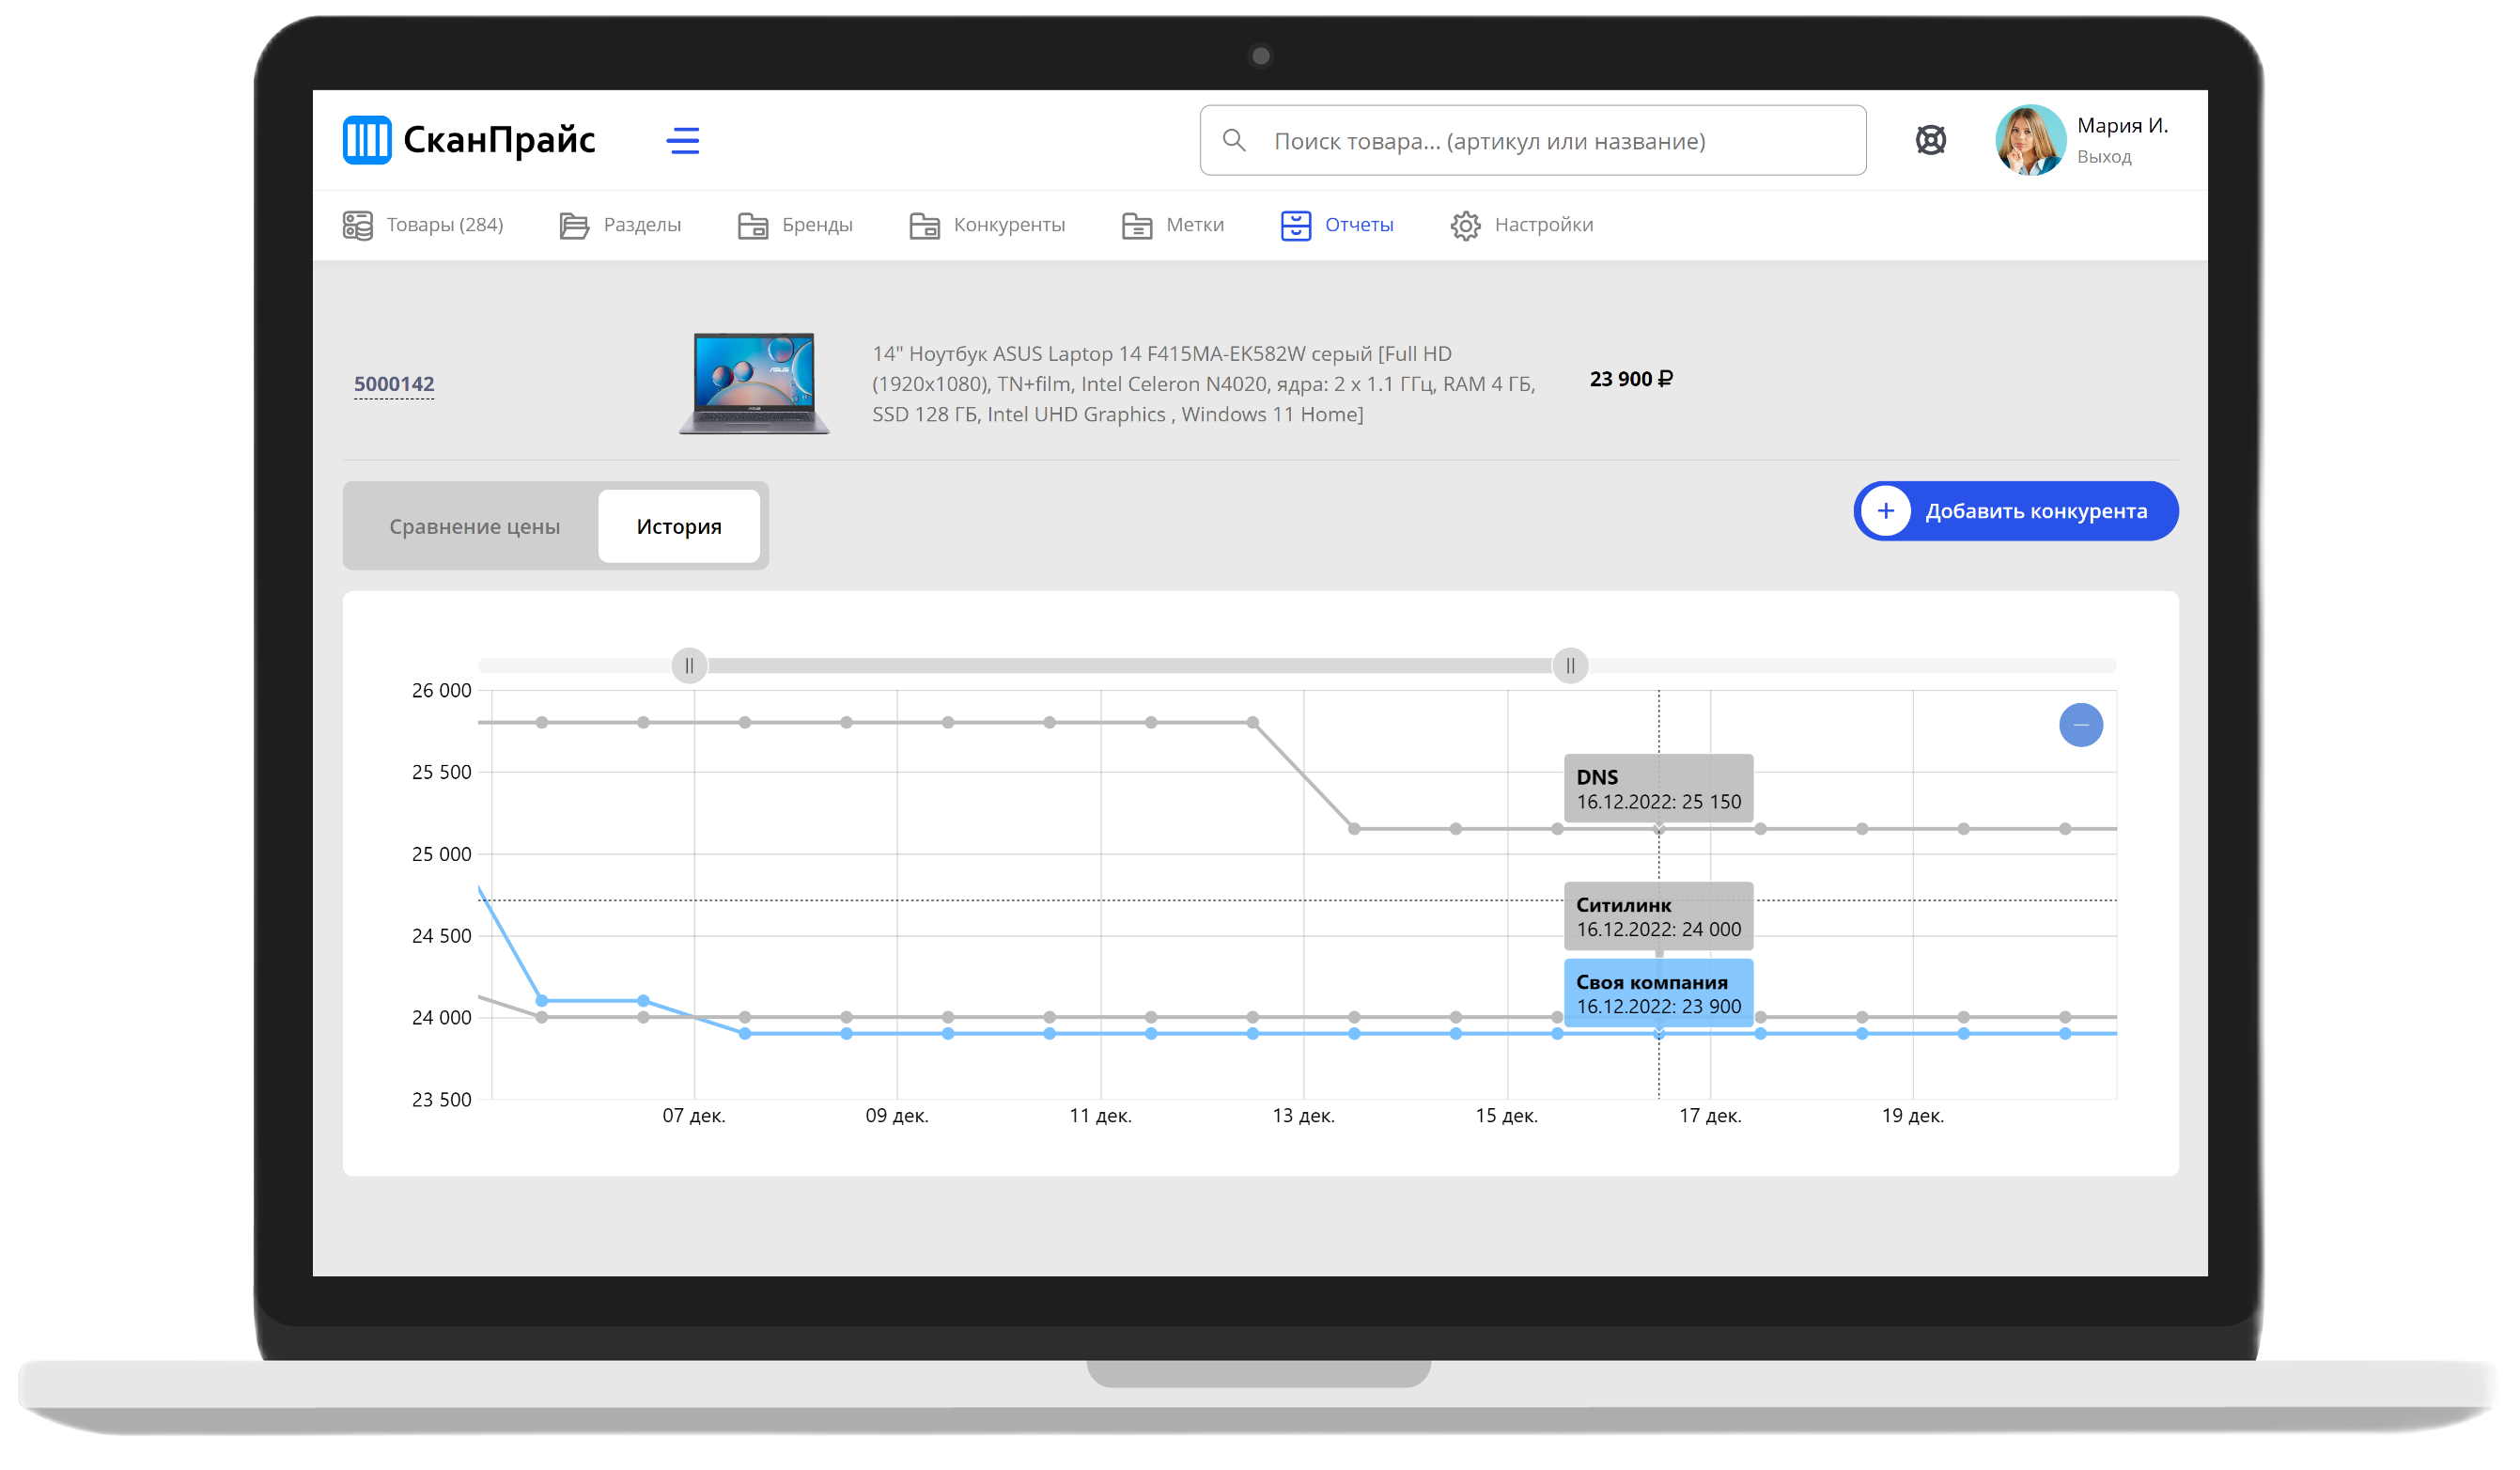Click the 09 дек. axis label
Screen dimensions: 2520x1470
pyautogui.click(x=897, y=1116)
